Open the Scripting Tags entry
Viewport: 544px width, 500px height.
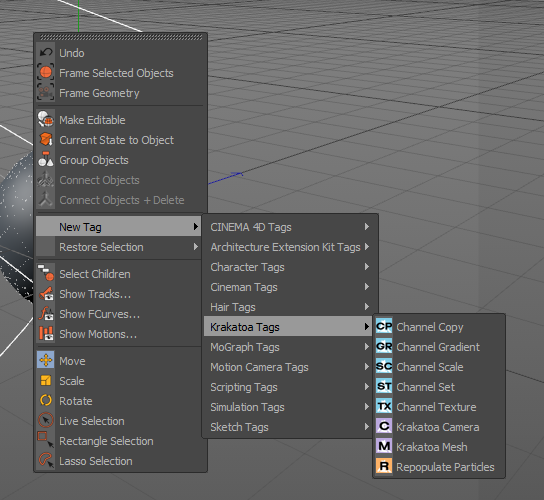(x=288, y=387)
